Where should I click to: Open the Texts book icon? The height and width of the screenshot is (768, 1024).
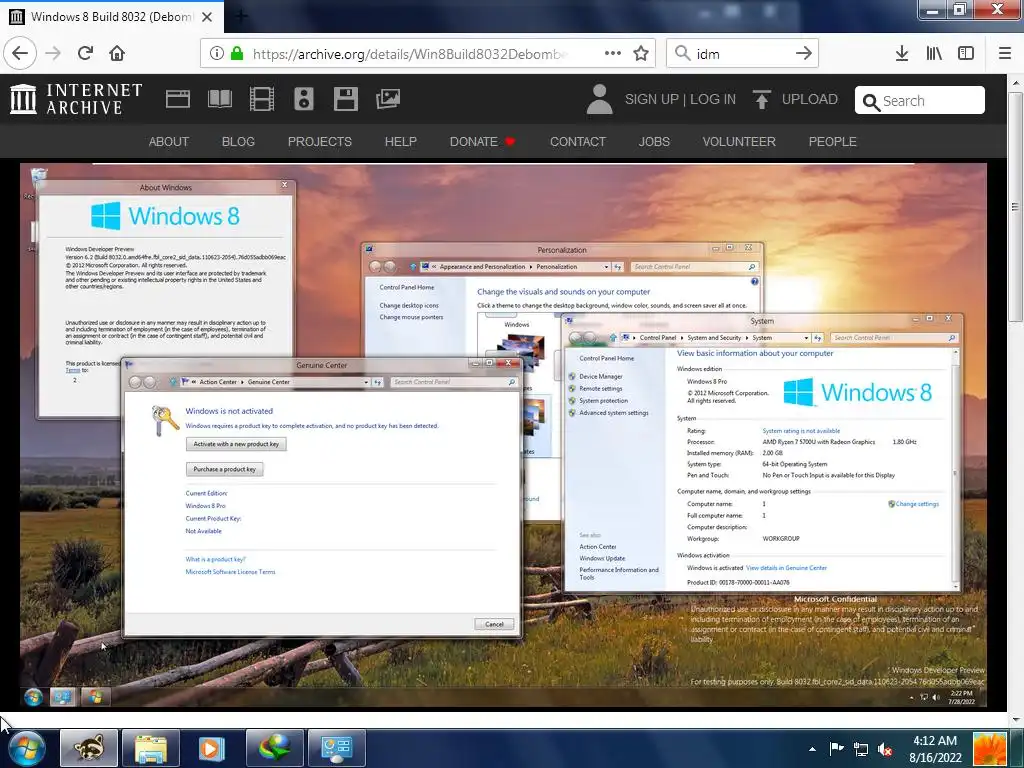point(219,99)
